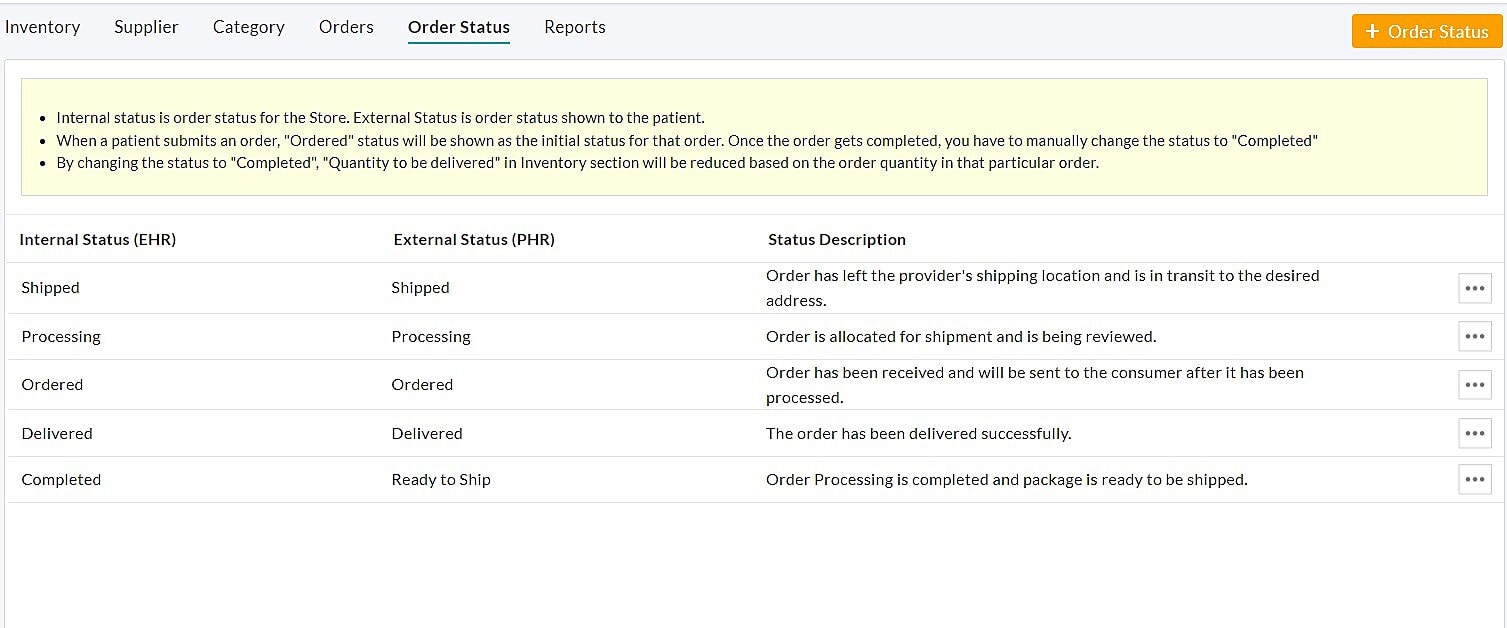Screen dimensions: 1507x628
Task: Open the actions menu for the Delivered status row
Action: [x=1474, y=433]
